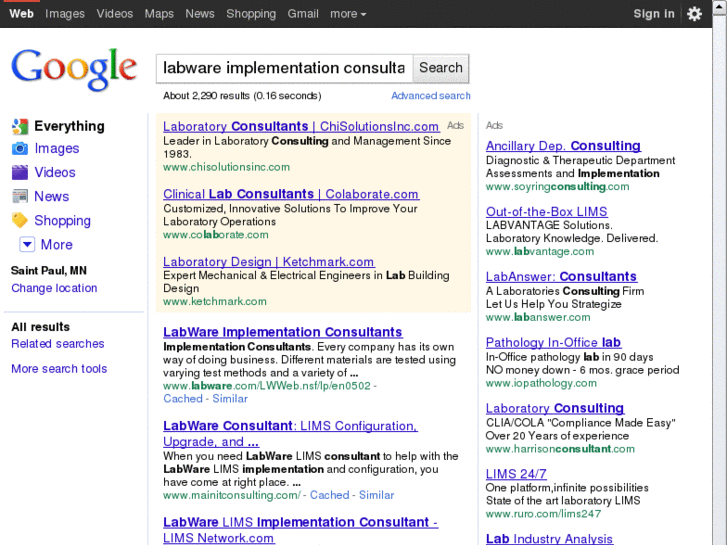The image size is (727, 545).
Task: Open Shopping in the top navigation bar
Action: [251, 14]
